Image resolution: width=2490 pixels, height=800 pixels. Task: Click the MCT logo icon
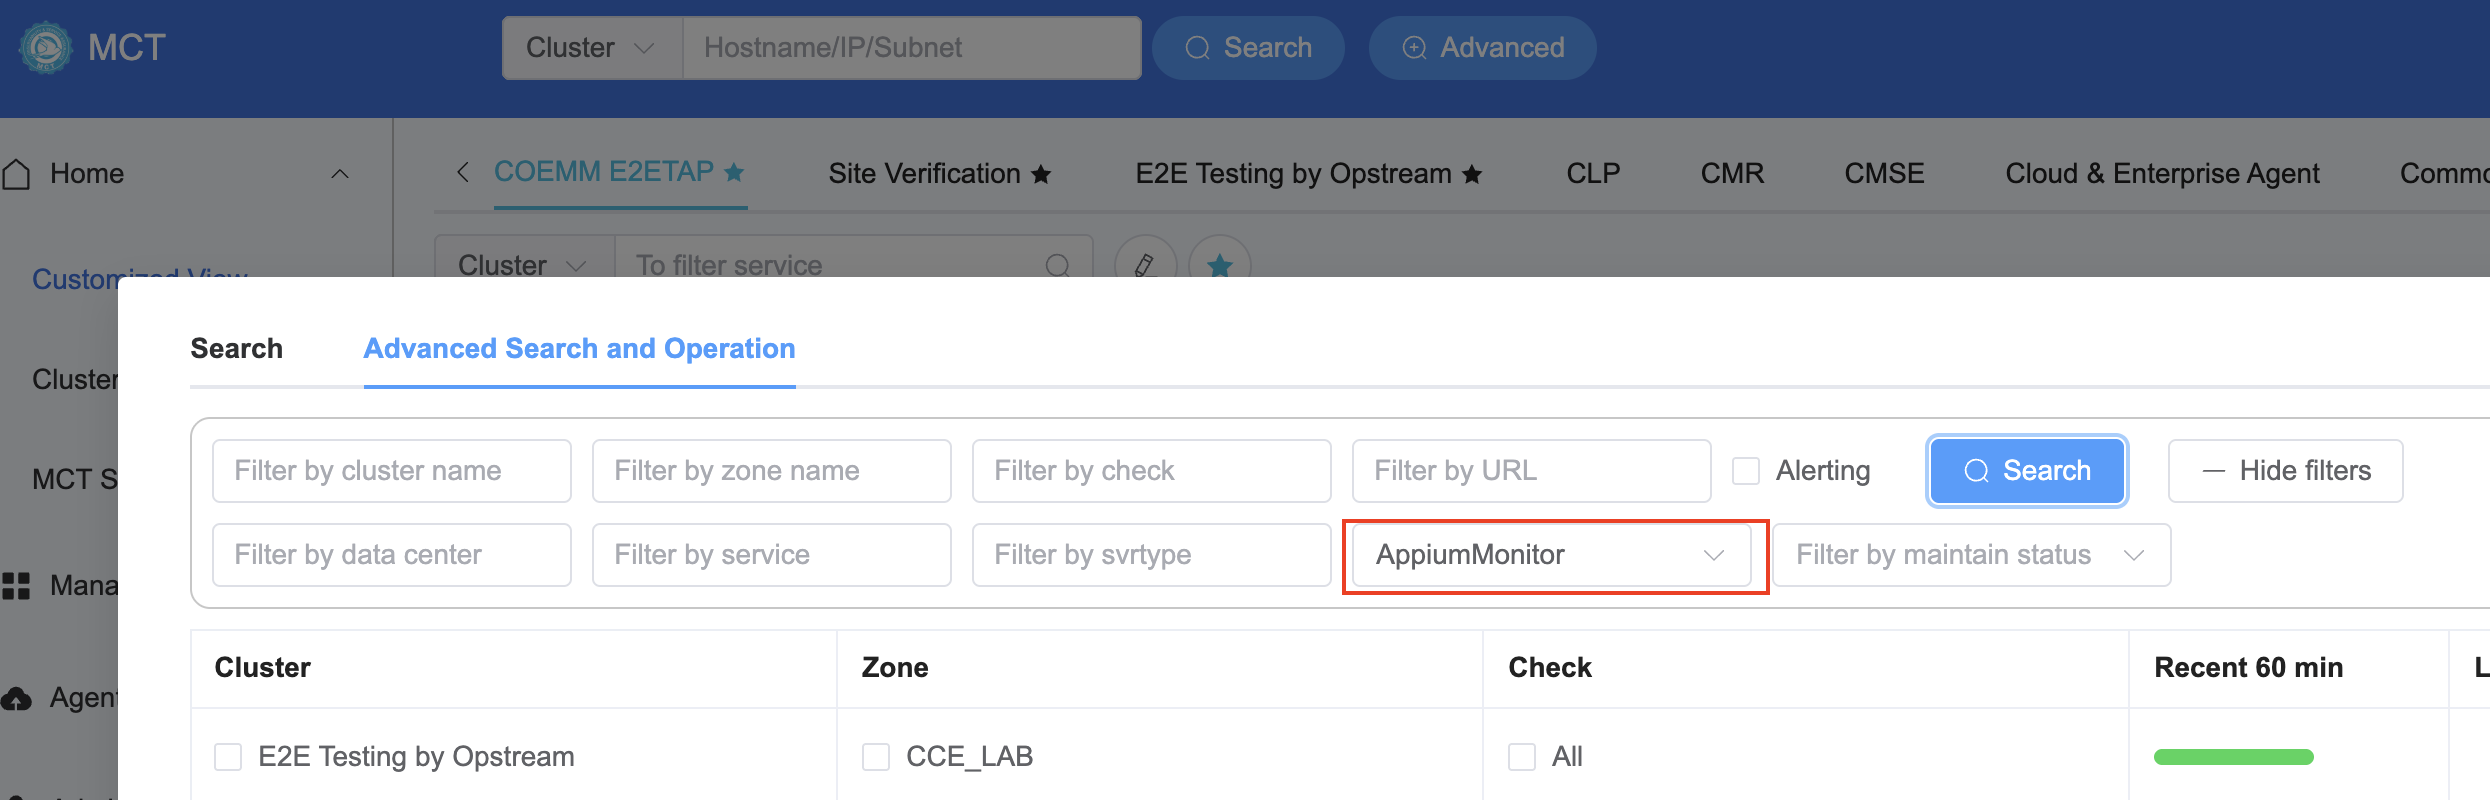(46, 47)
